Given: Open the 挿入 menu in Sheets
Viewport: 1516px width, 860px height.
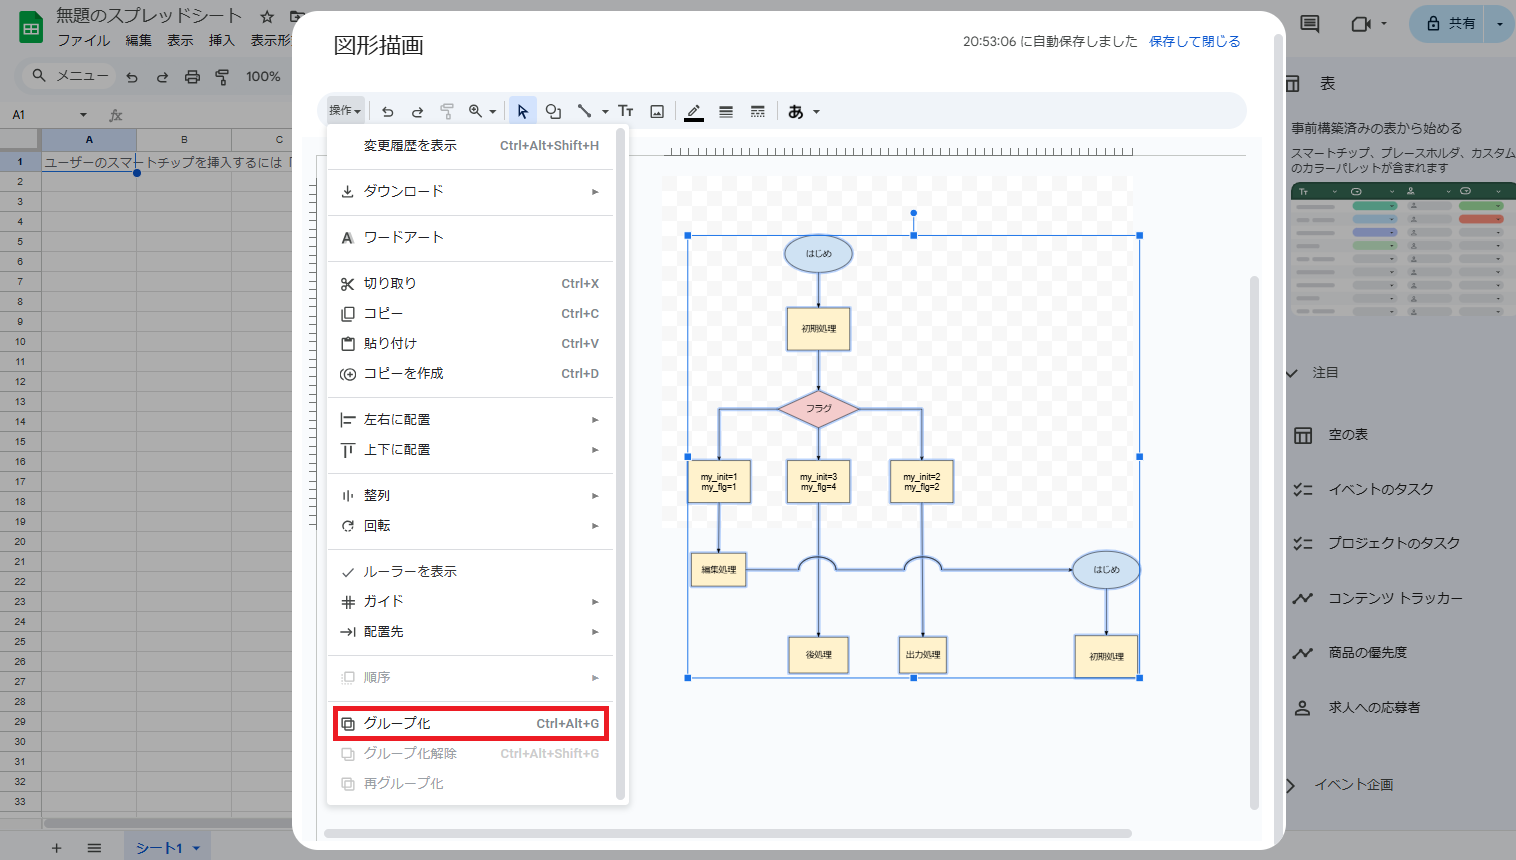Looking at the screenshot, I should tap(222, 41).
